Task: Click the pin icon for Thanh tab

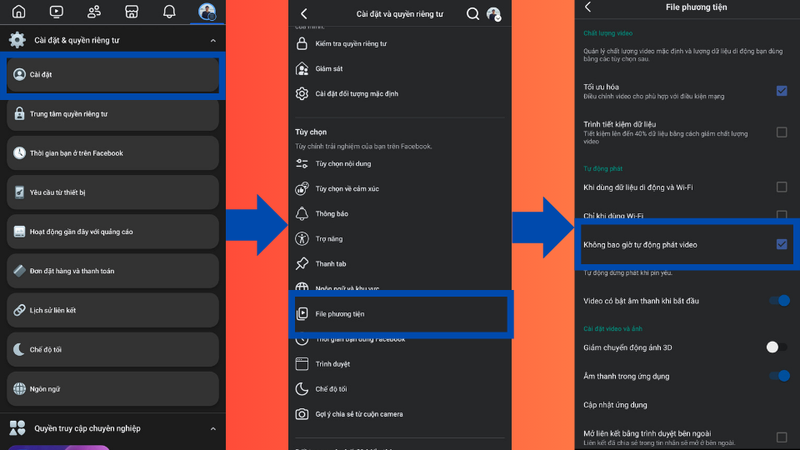Action: 302,263
